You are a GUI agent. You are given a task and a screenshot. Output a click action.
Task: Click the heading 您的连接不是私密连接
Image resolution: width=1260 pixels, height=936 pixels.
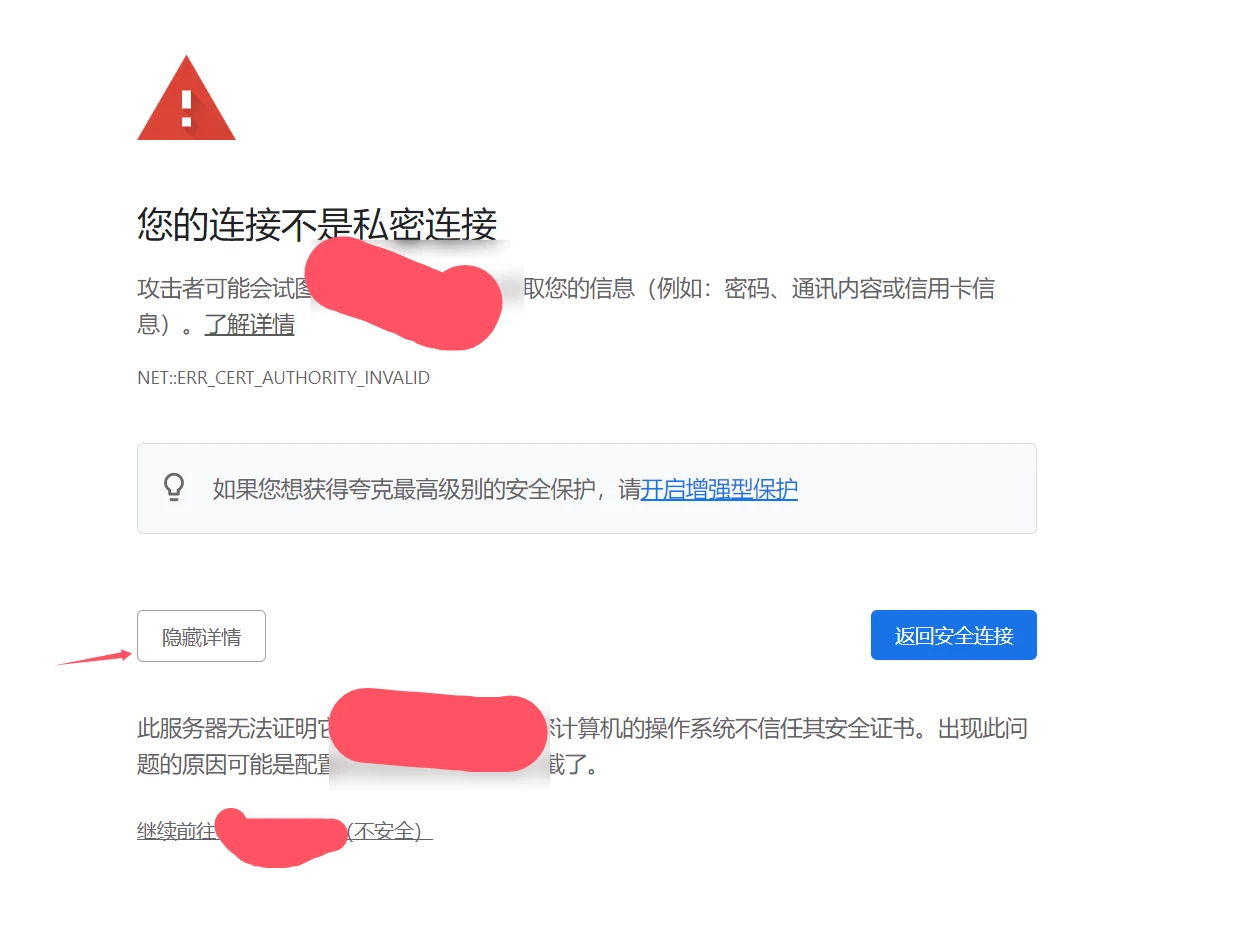point(317,225)
